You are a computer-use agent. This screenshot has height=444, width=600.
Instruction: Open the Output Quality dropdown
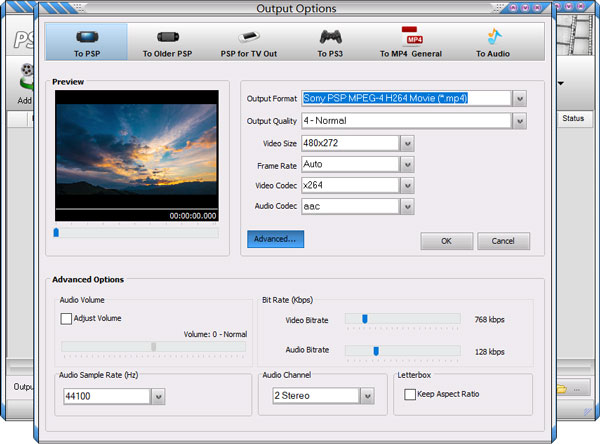point(519,121)
